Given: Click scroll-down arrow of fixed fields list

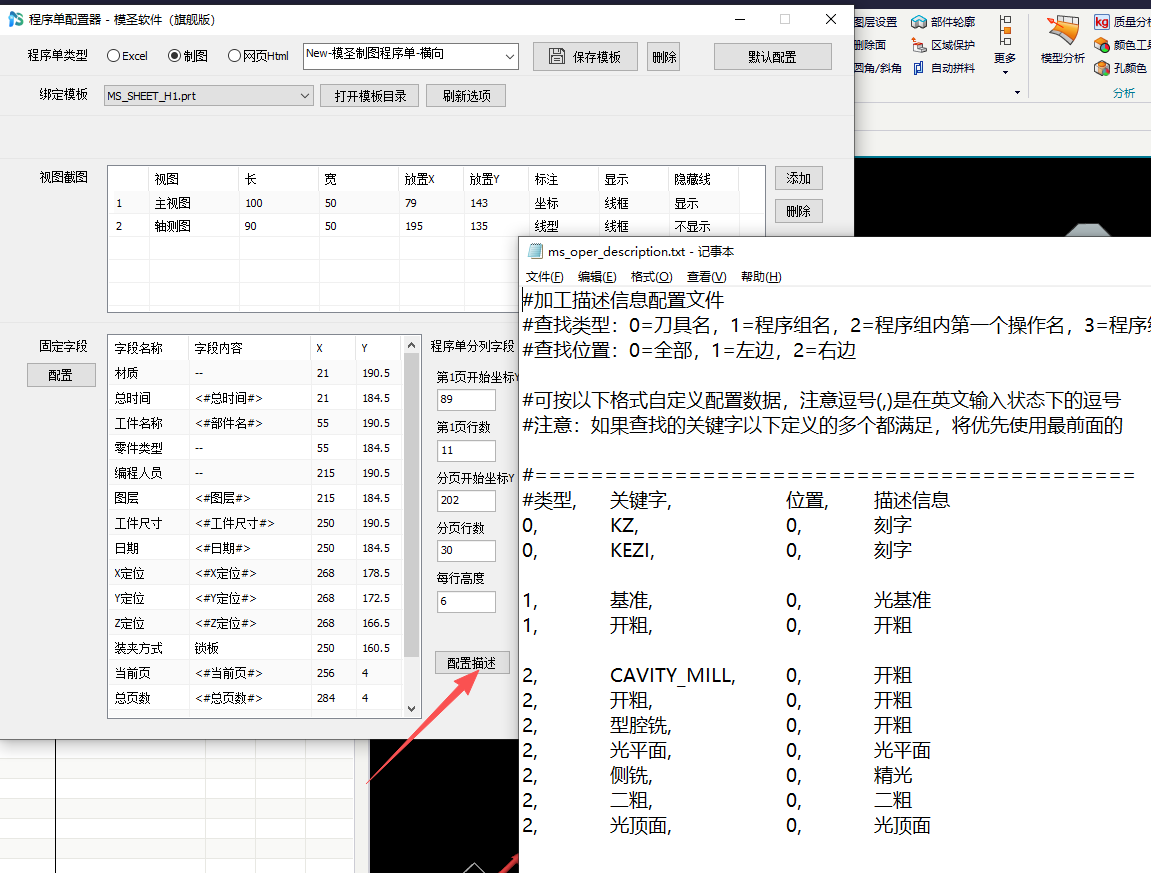Looking at the screenshot, I should [x=411, y=709].
